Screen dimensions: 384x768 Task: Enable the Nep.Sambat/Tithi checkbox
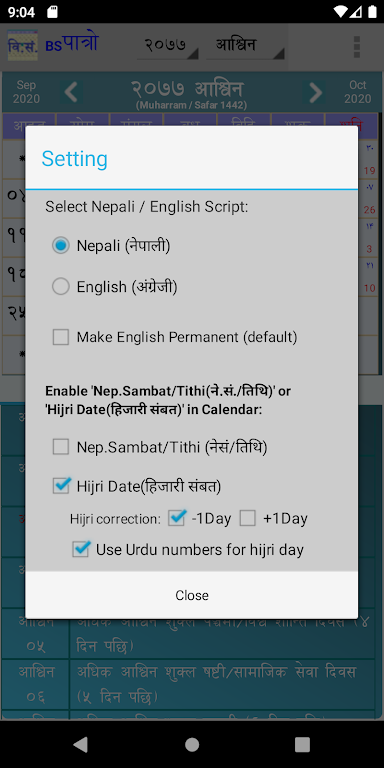click(x=61, y=447)
